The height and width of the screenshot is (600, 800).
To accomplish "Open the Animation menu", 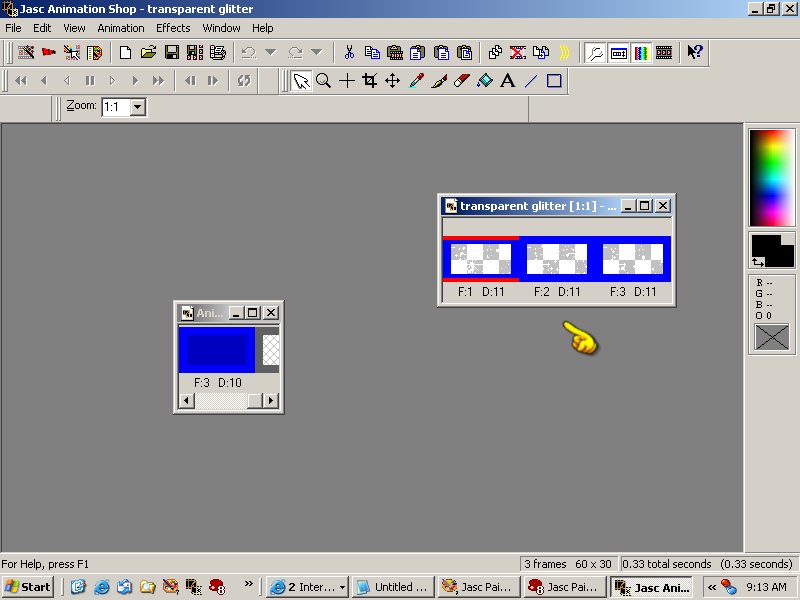I will pyautogui.click(x=121, y=28).
